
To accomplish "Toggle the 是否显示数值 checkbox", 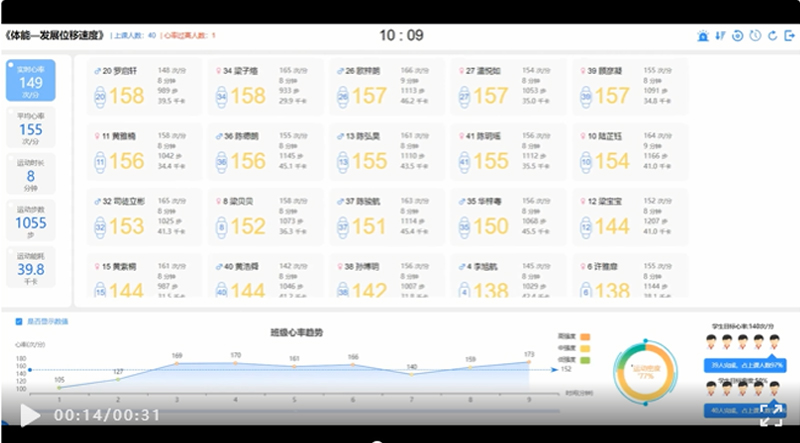I will point(18,321).
